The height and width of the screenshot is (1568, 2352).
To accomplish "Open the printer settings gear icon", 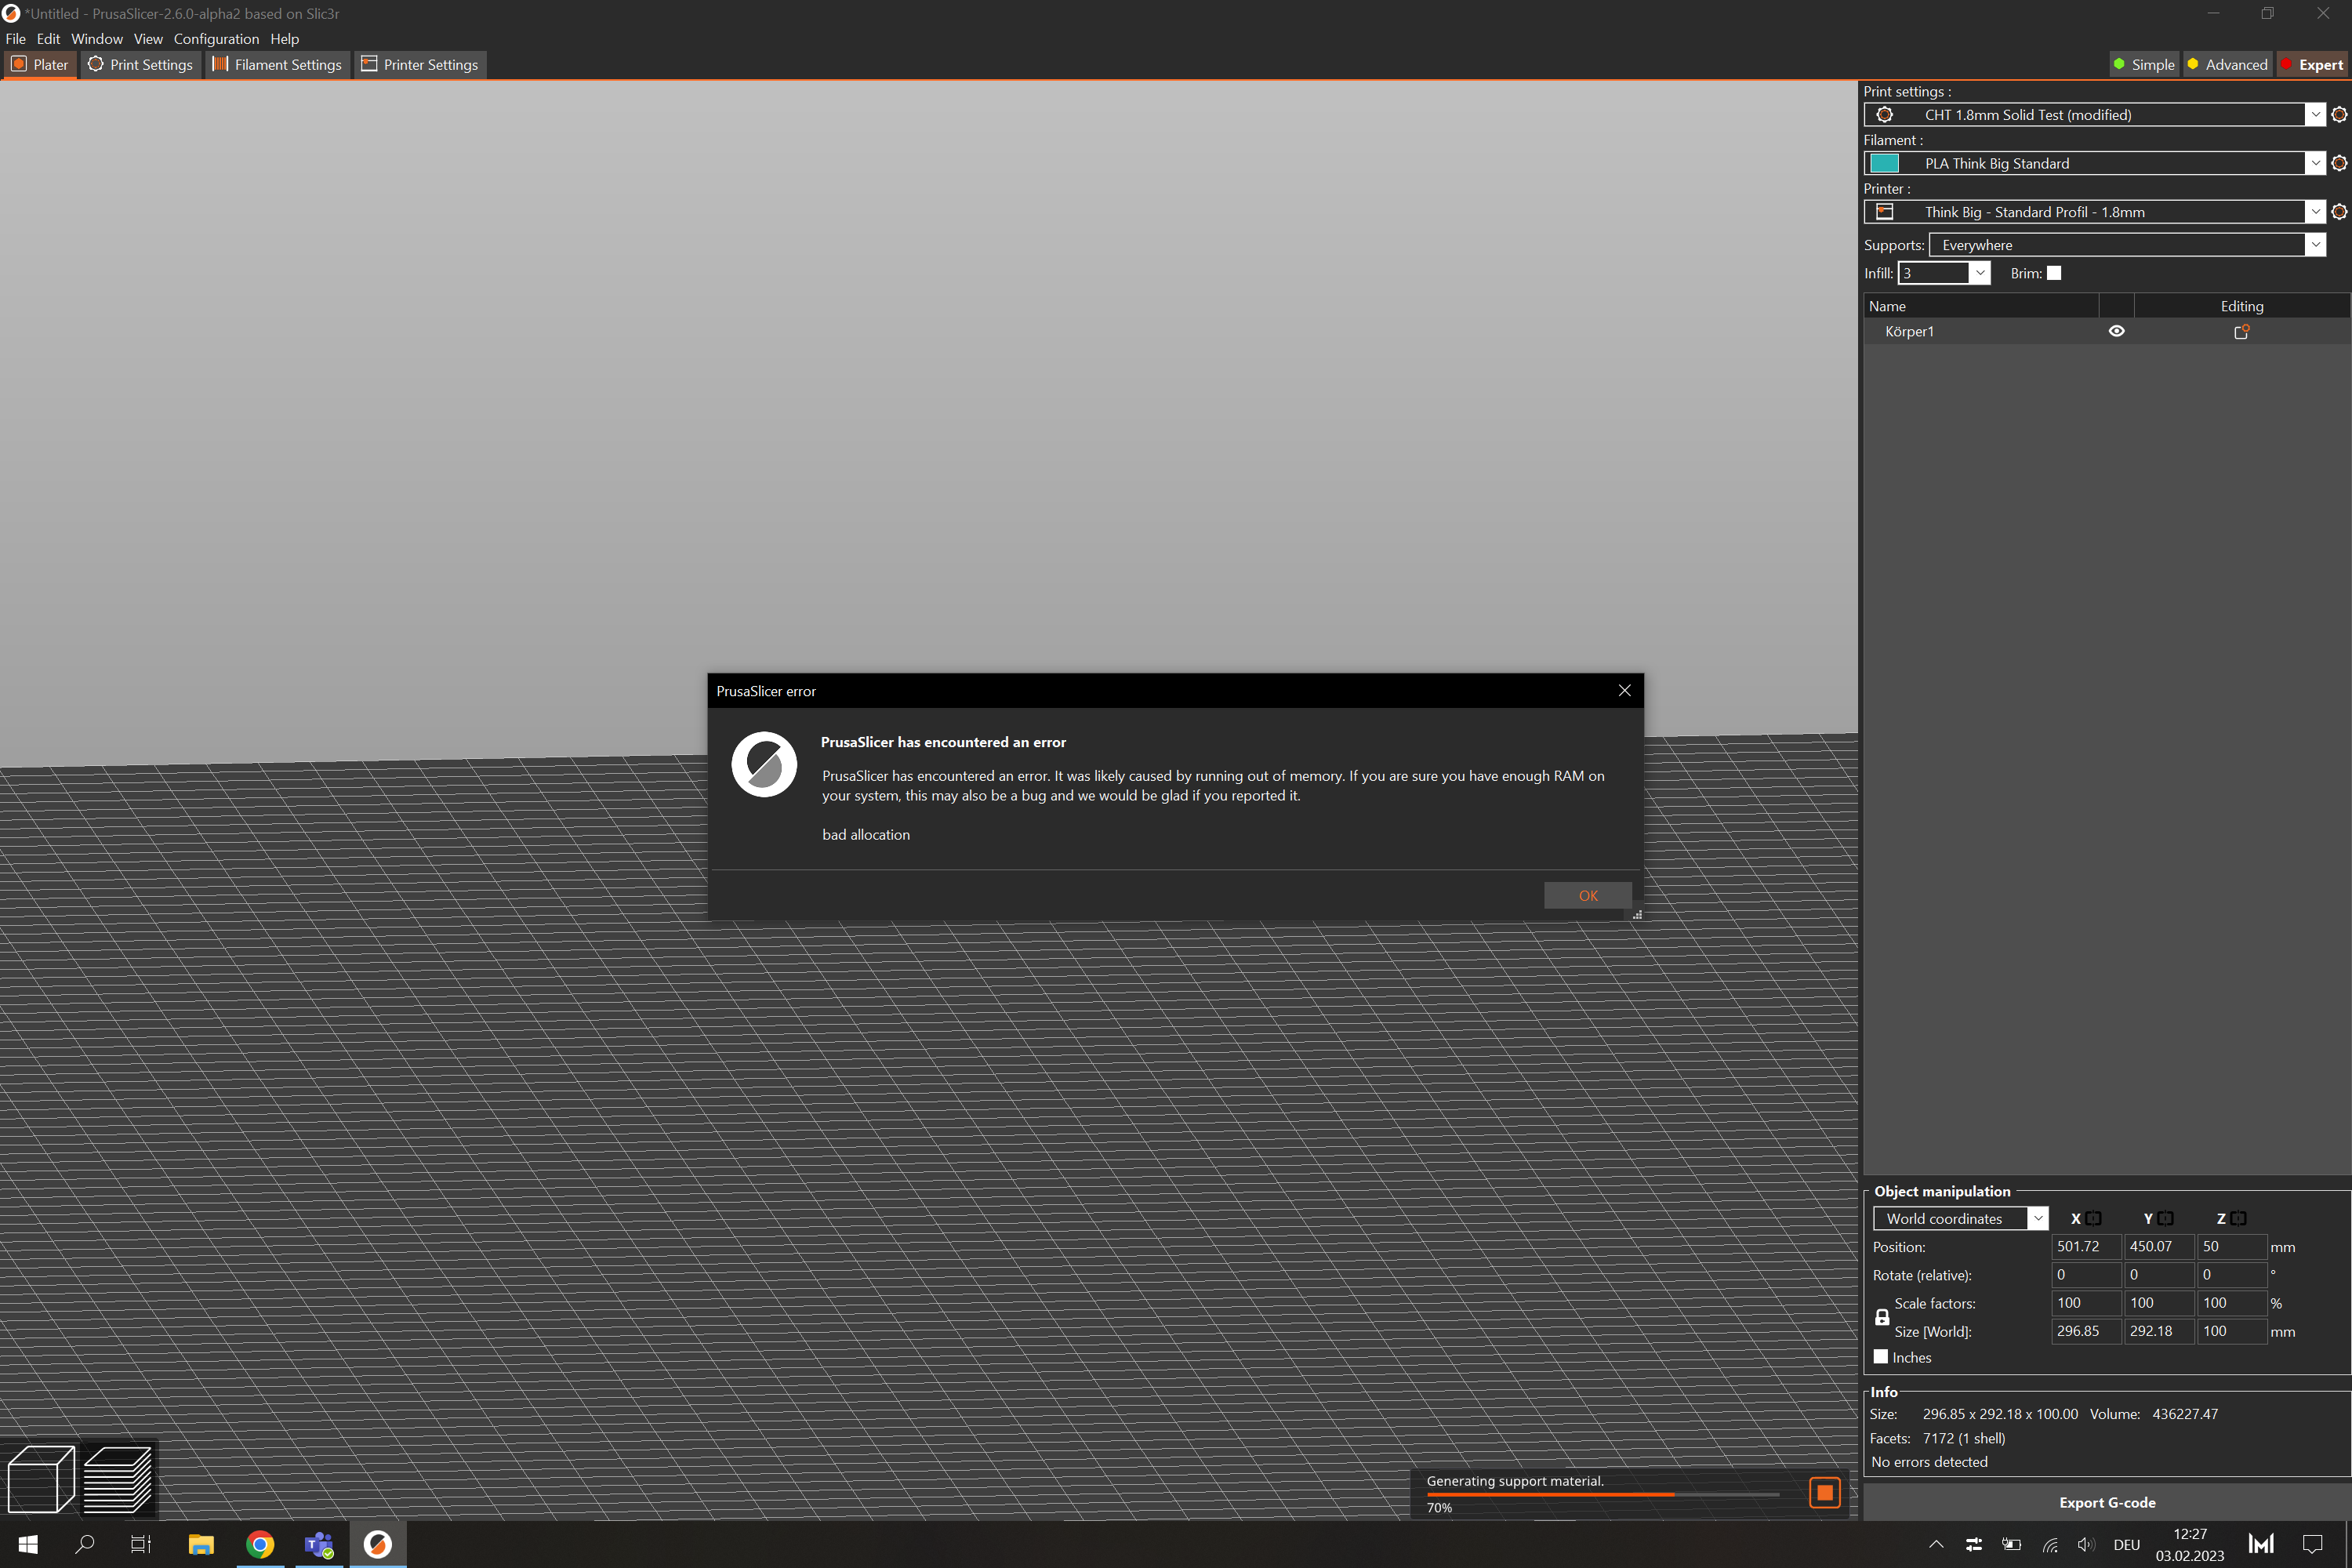I will [x=2339, y=211].
